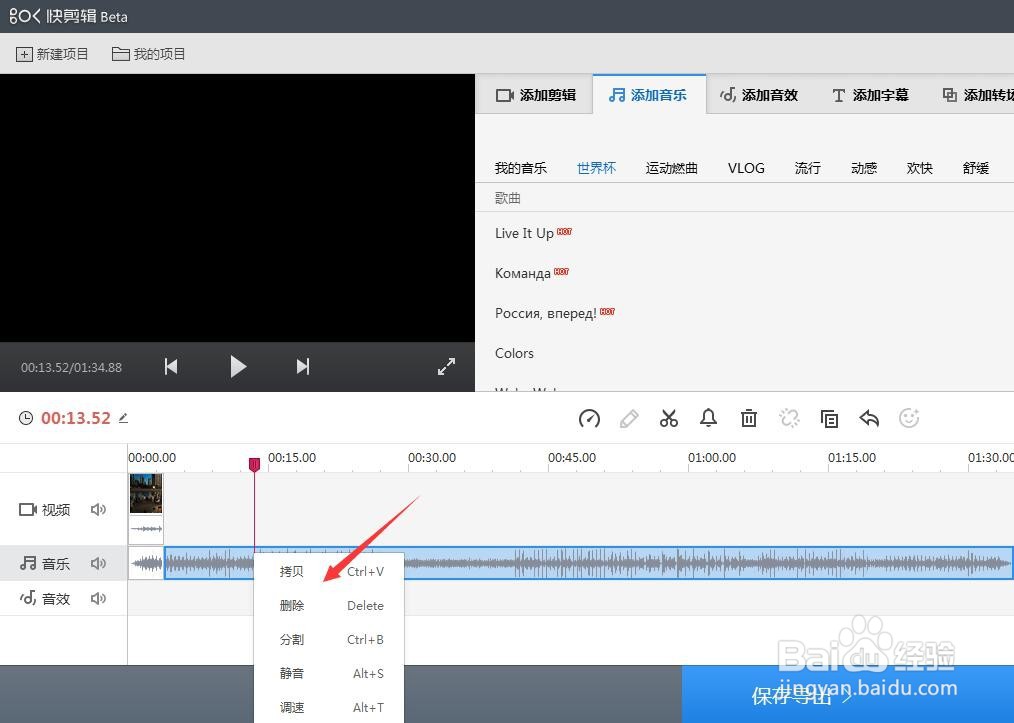The width and height of the screenshot is (1014, 723).
Task: Switch to 添加音效 tab
Action: (x=759, y=95)
